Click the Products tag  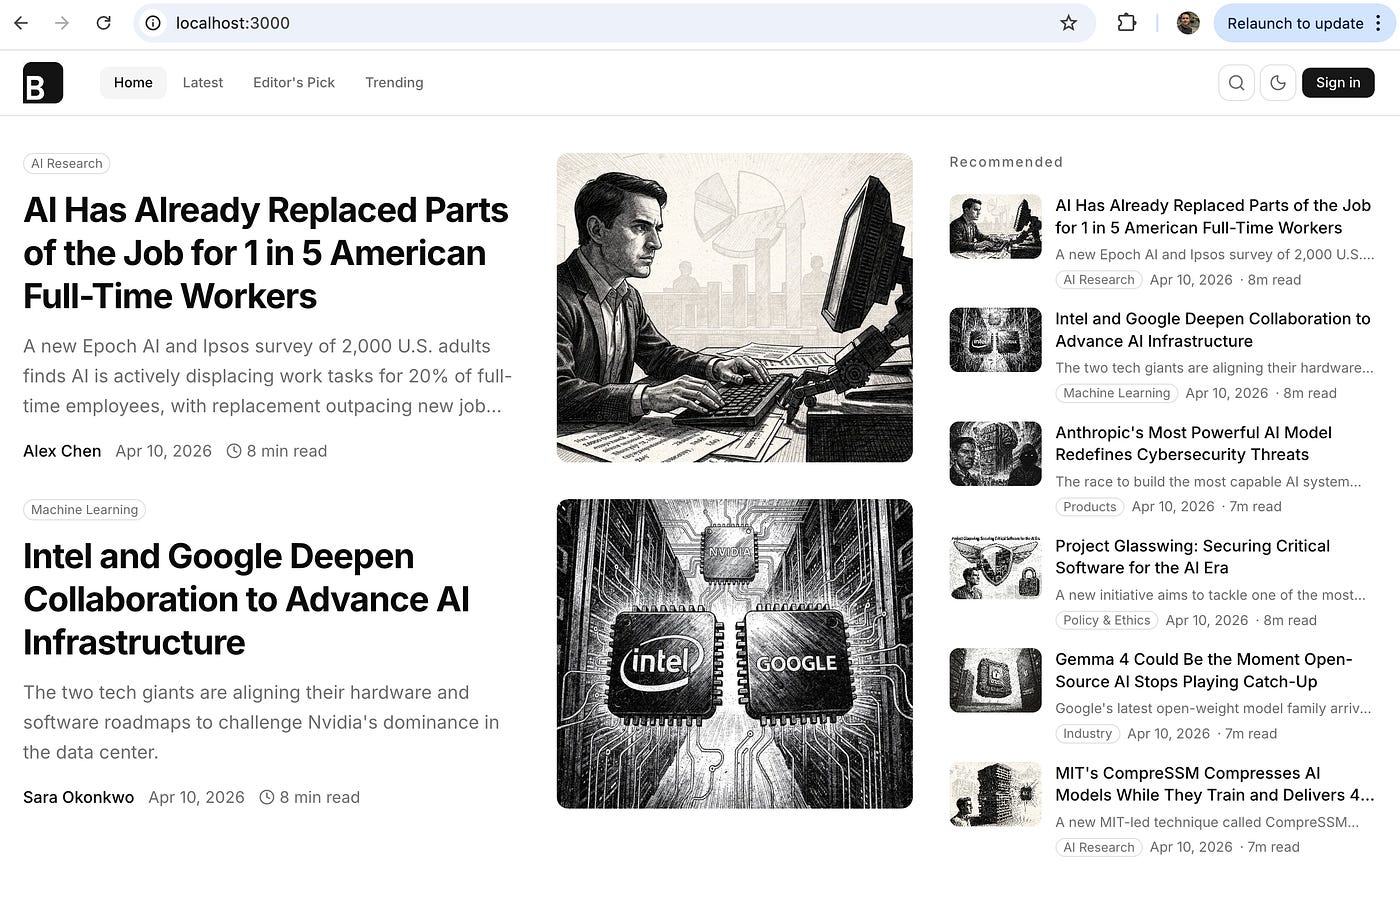(x=1089, y=507)
